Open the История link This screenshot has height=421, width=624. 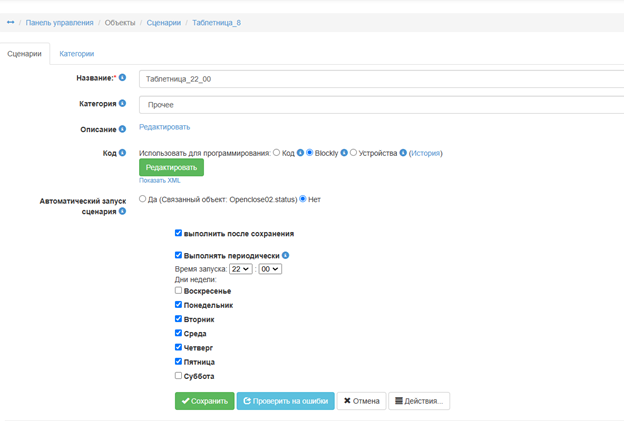point(425,153)
